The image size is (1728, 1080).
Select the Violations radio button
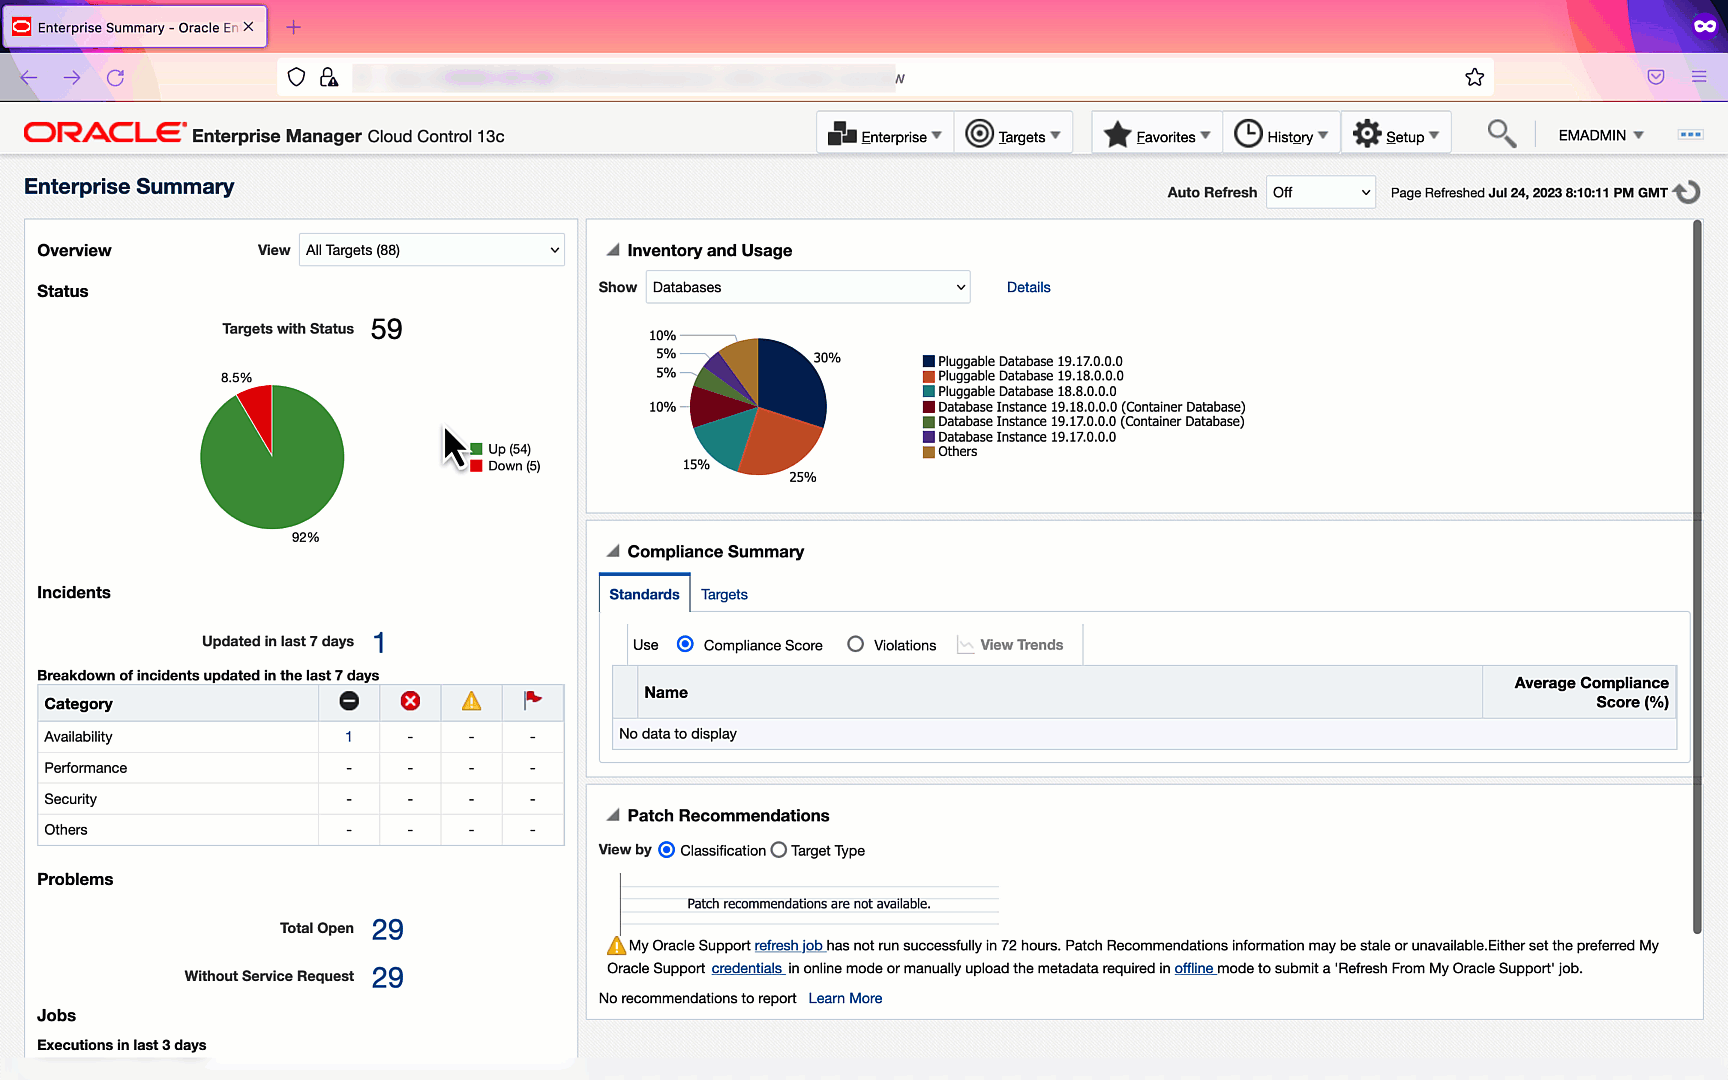coord(856,645)
